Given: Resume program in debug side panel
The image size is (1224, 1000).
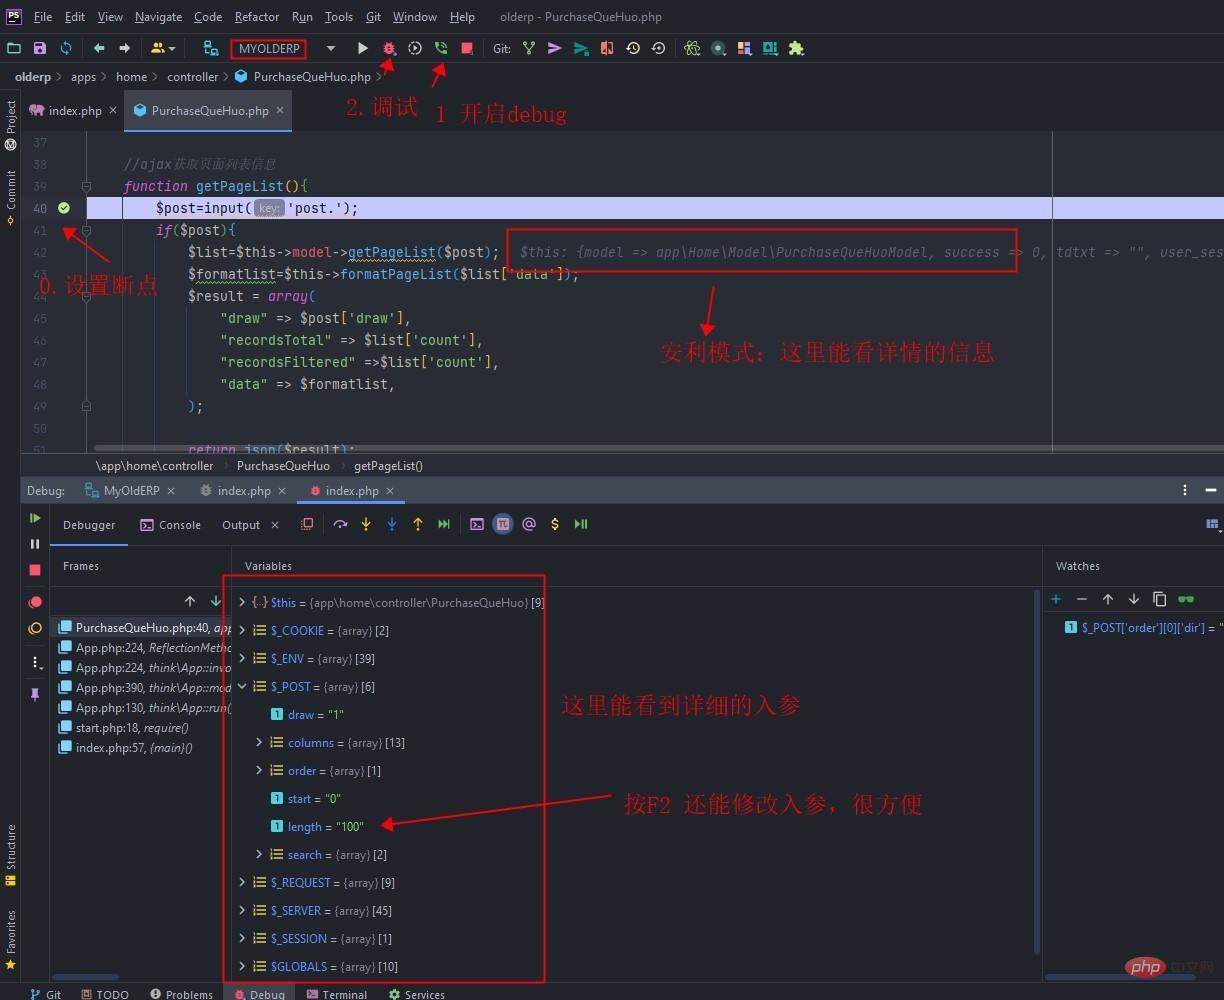Looking at the screenshot, I should click(35, 518).
